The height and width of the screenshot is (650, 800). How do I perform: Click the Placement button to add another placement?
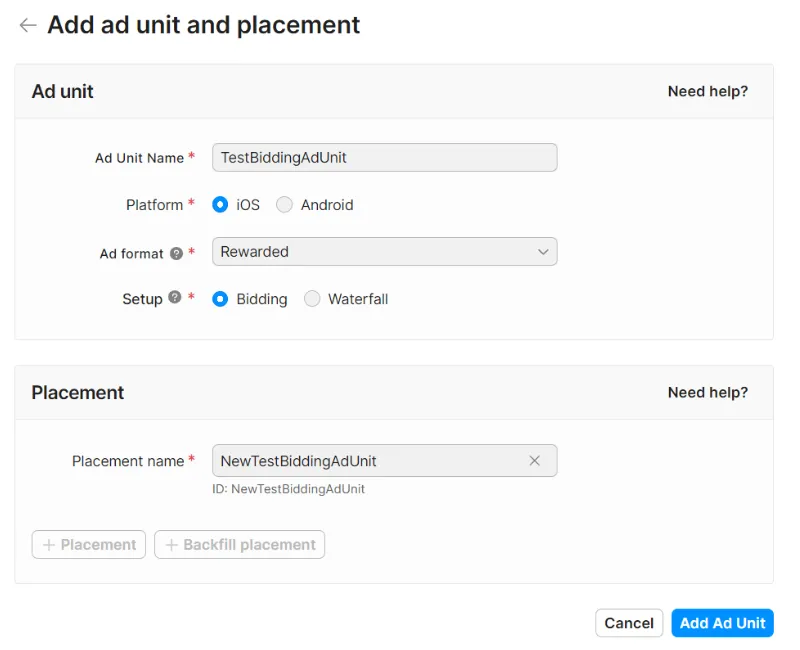tap(88, 544)
